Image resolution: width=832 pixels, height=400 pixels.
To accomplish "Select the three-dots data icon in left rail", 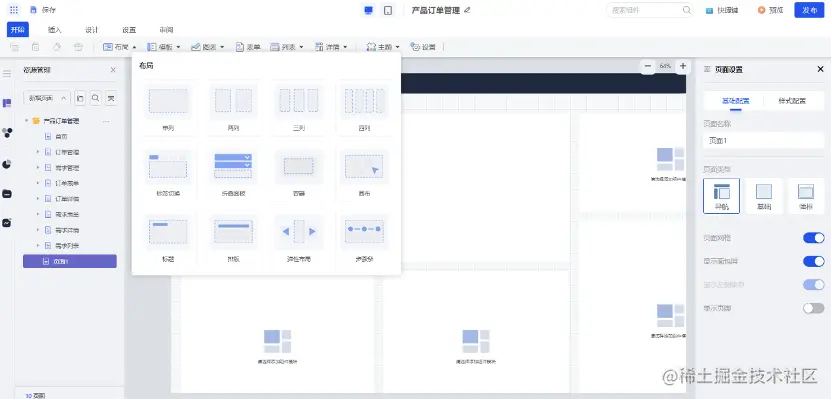I will 7,133.
